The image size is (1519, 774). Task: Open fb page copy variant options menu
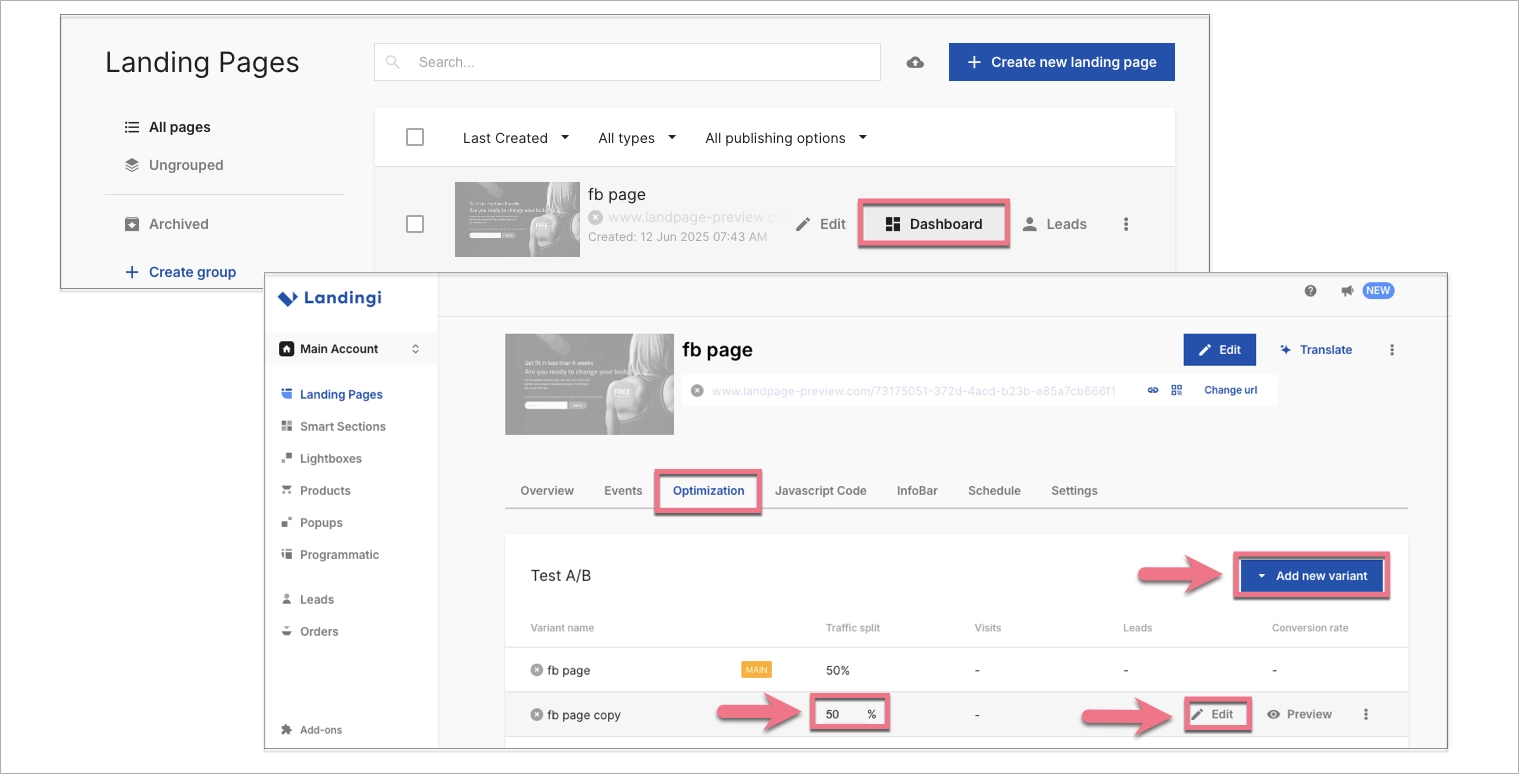coord(1366,714)
